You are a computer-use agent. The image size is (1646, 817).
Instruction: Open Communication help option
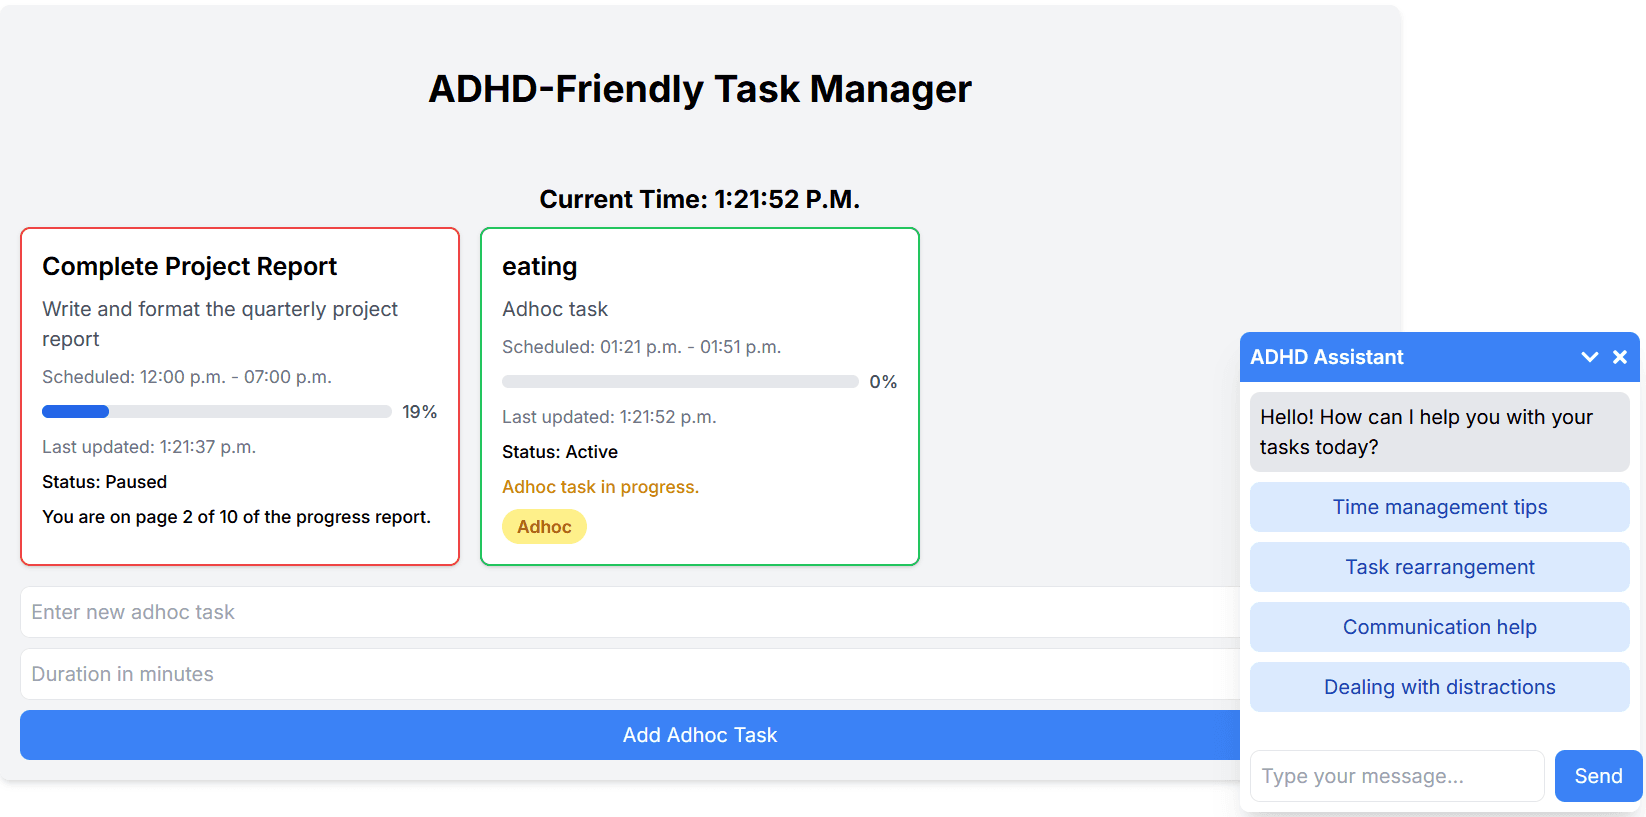click(1439, 627)
